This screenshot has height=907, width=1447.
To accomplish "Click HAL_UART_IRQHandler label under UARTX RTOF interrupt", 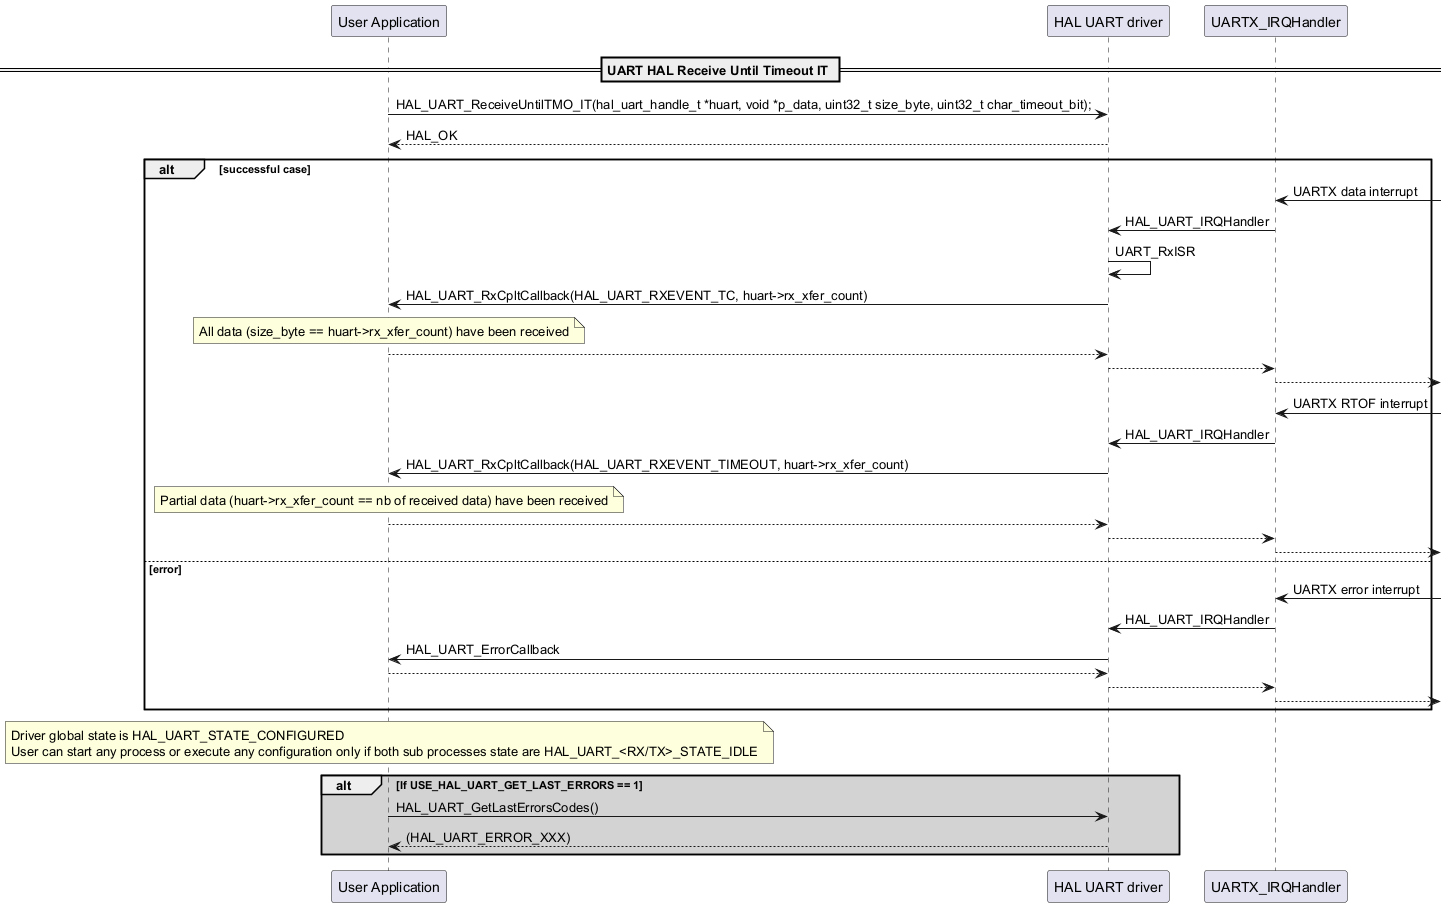I will 1197,435.
